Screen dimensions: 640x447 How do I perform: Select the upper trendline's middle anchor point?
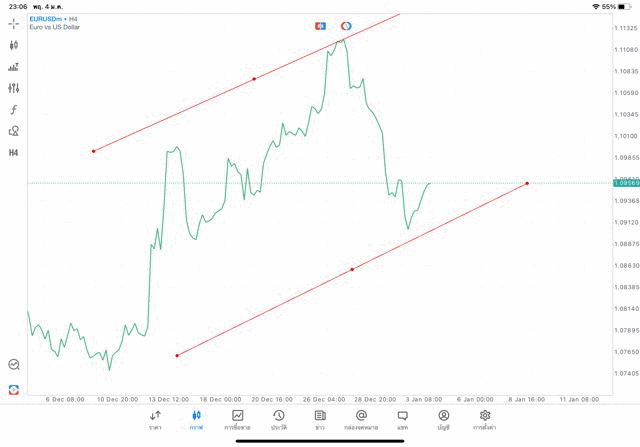pyautogui.click(x=254, y=79)
